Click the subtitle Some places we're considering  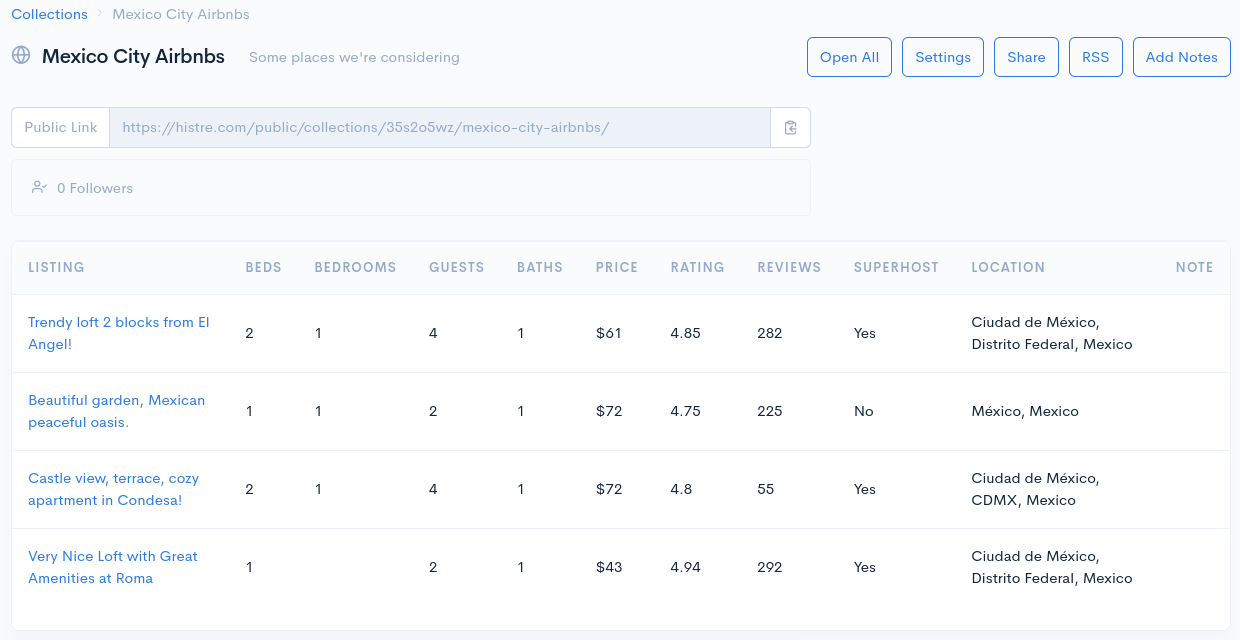coord(354,57)
